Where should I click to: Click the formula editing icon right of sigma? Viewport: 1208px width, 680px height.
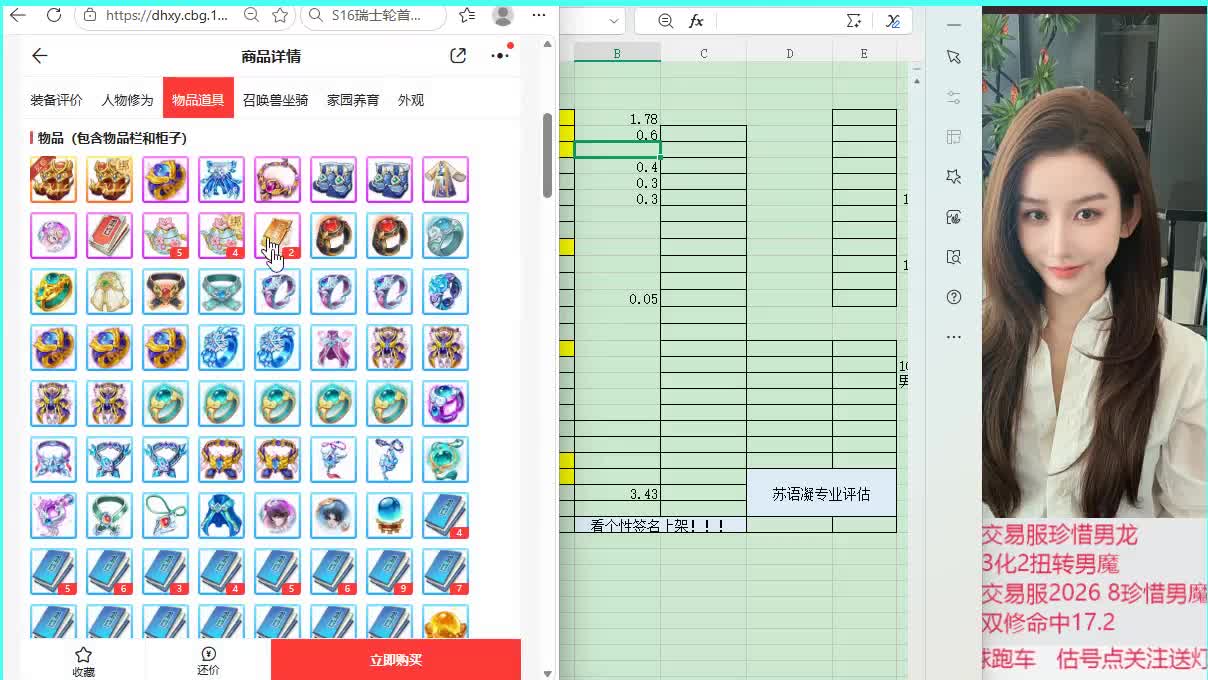coord(893,21)
